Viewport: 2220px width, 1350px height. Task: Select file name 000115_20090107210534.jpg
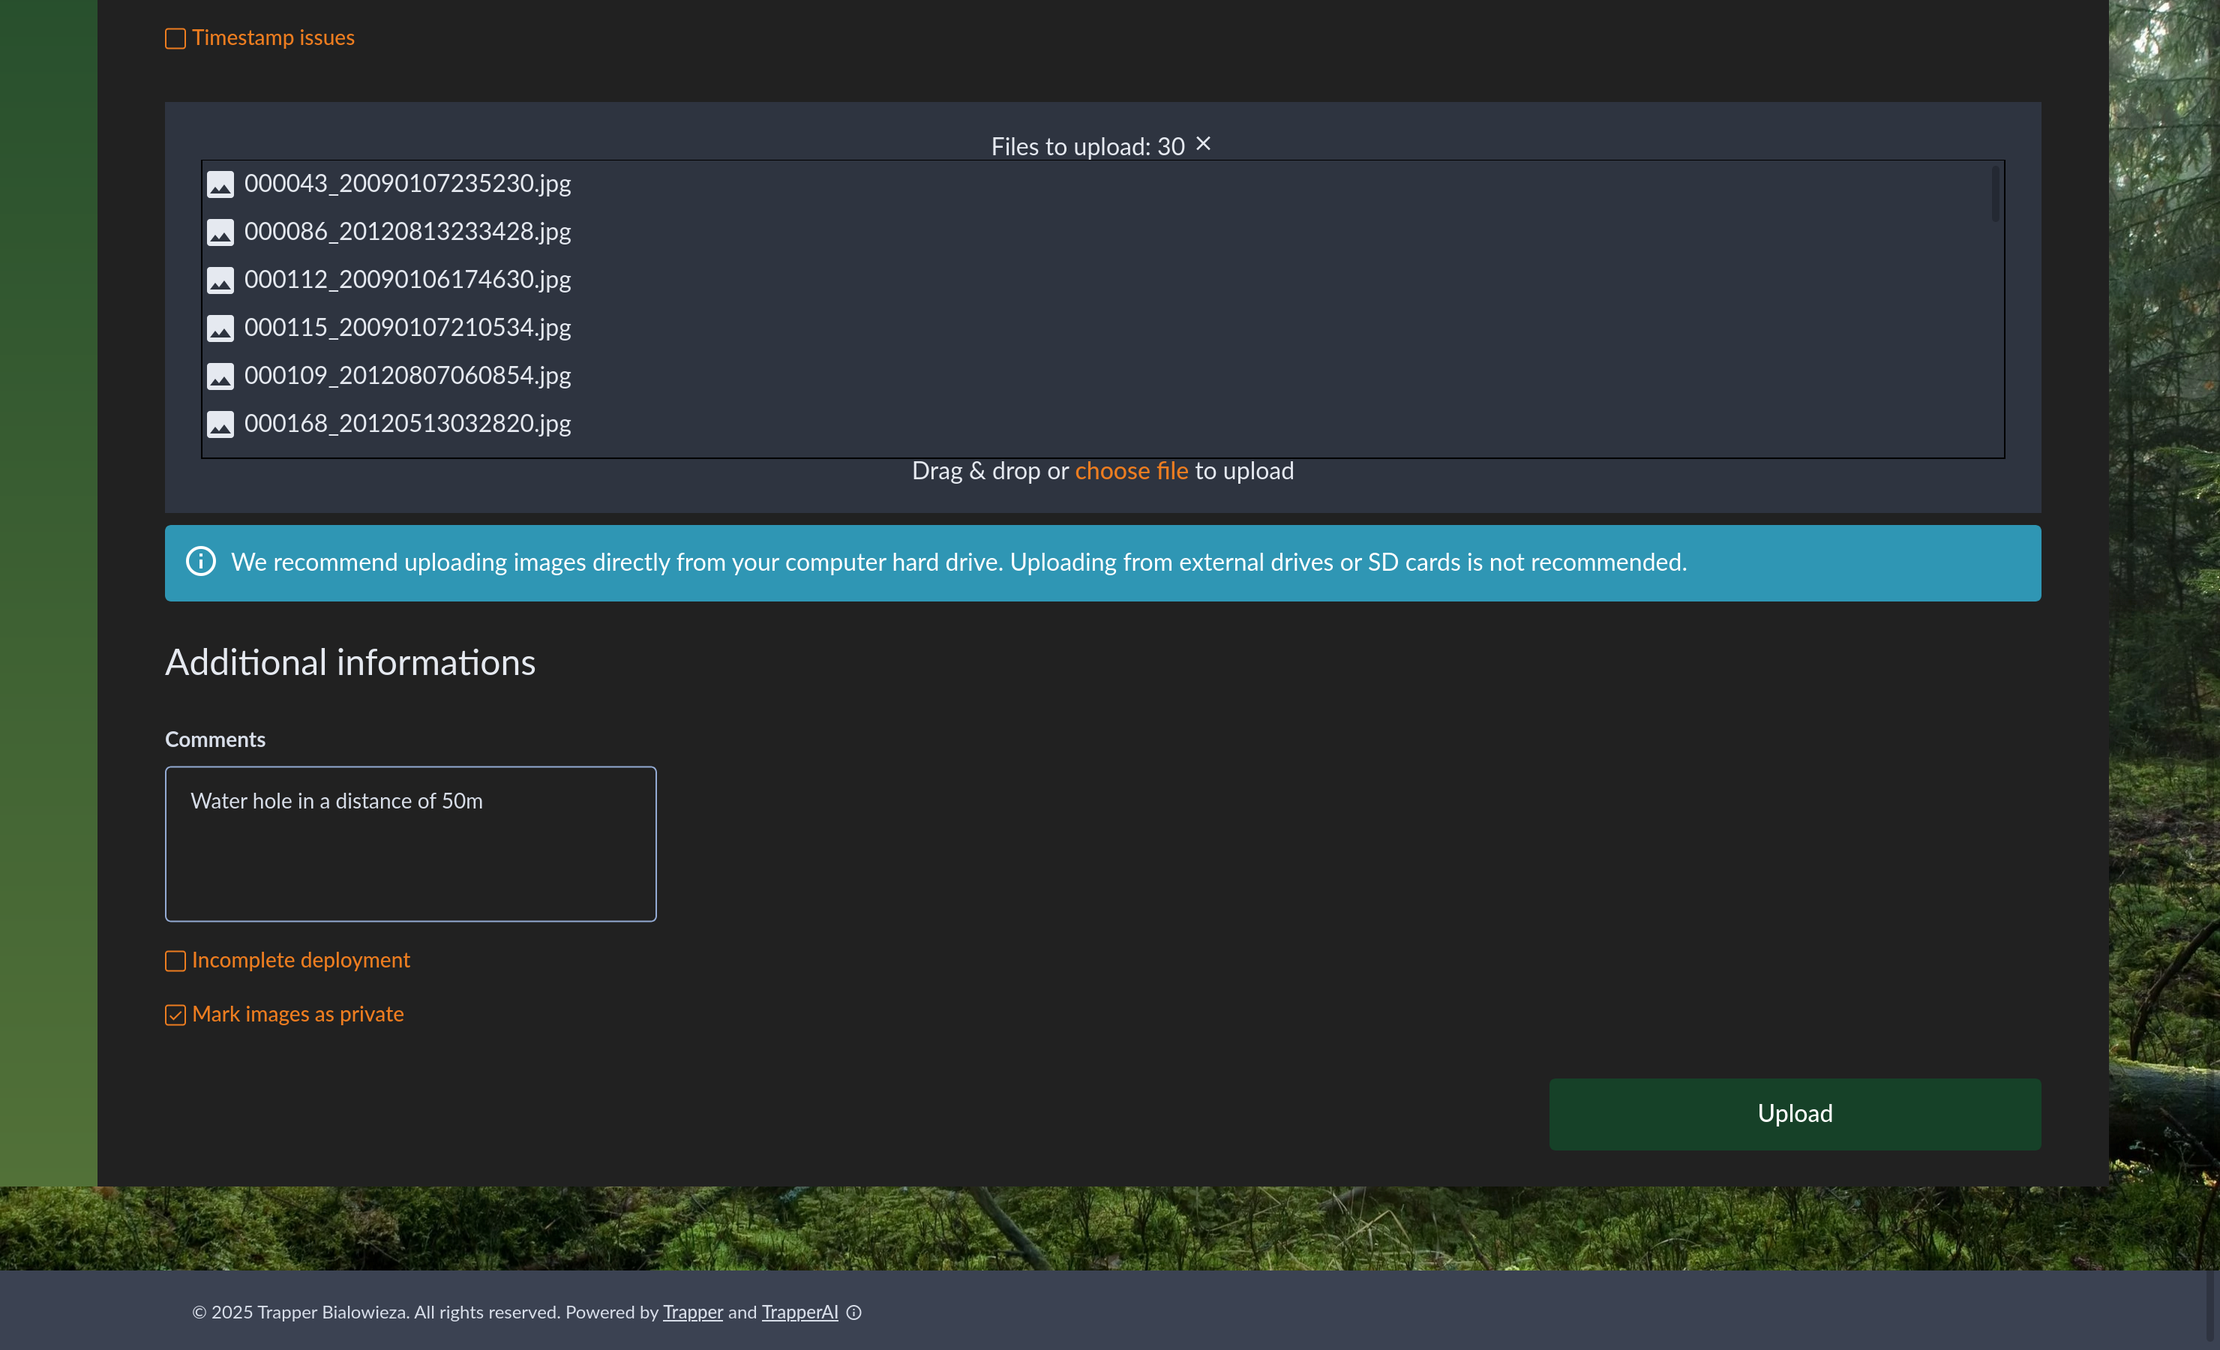pos(408,328)
